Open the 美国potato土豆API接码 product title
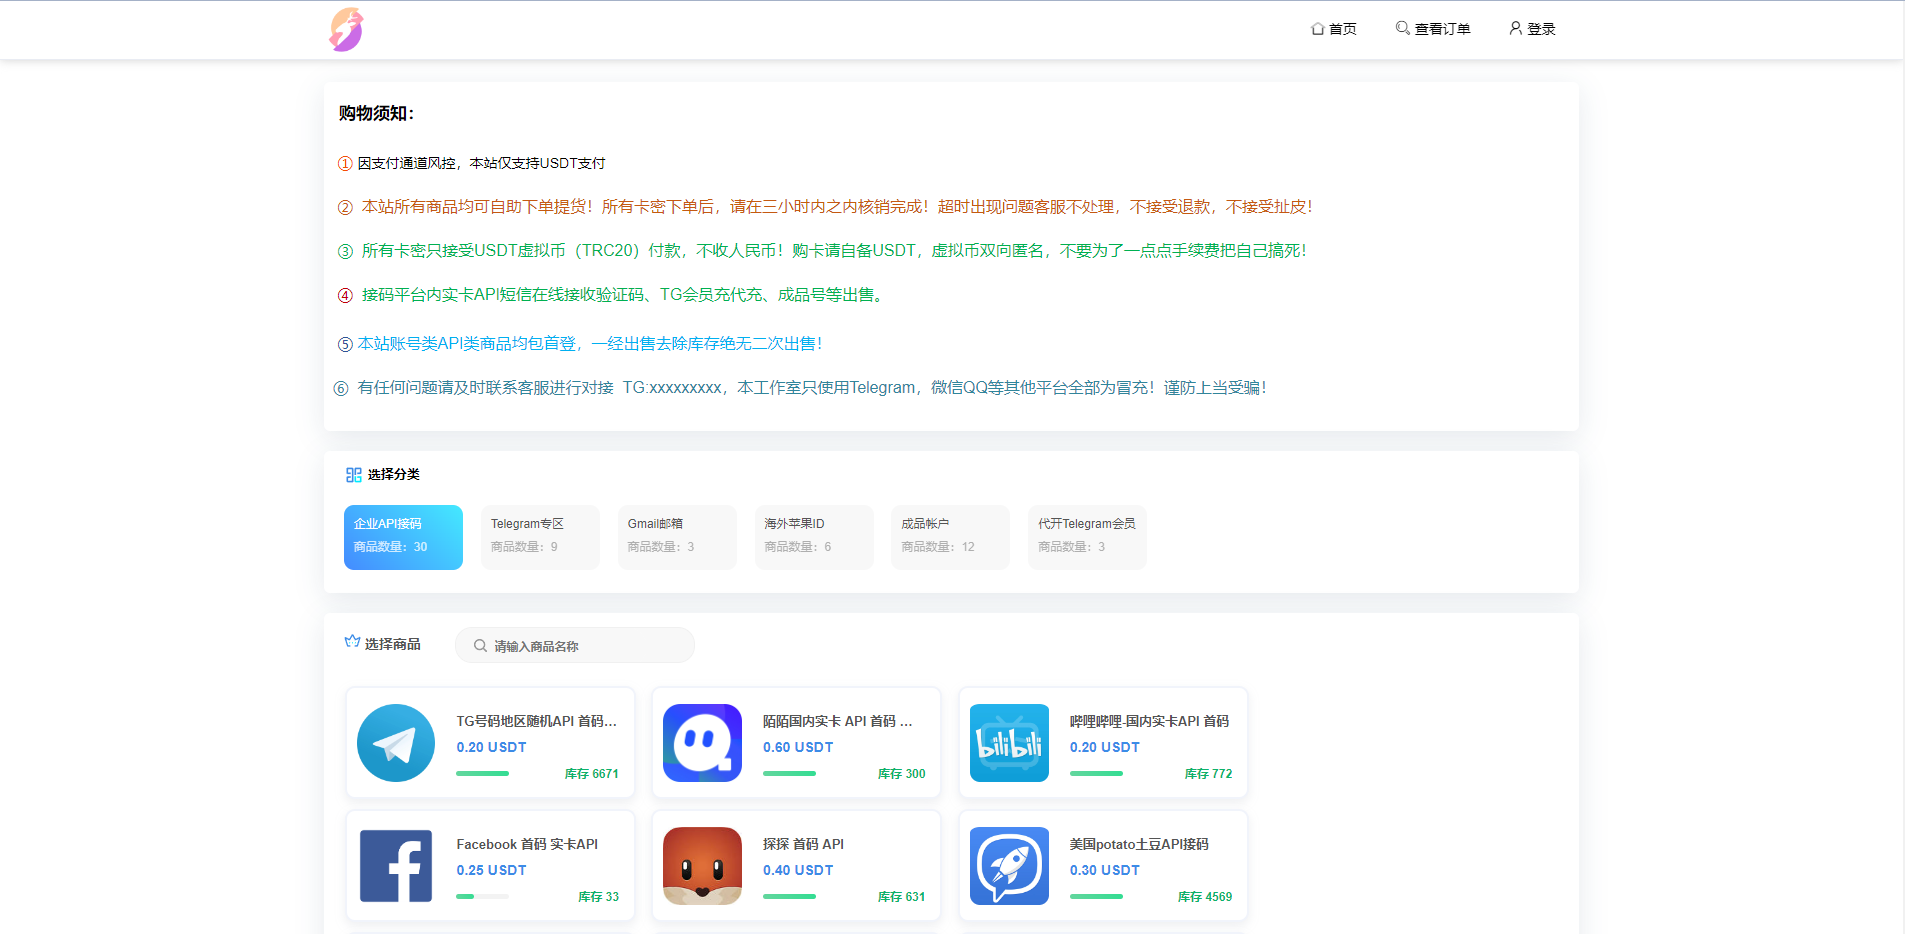Screen dimensions: 1905x934 (1139, 844)
